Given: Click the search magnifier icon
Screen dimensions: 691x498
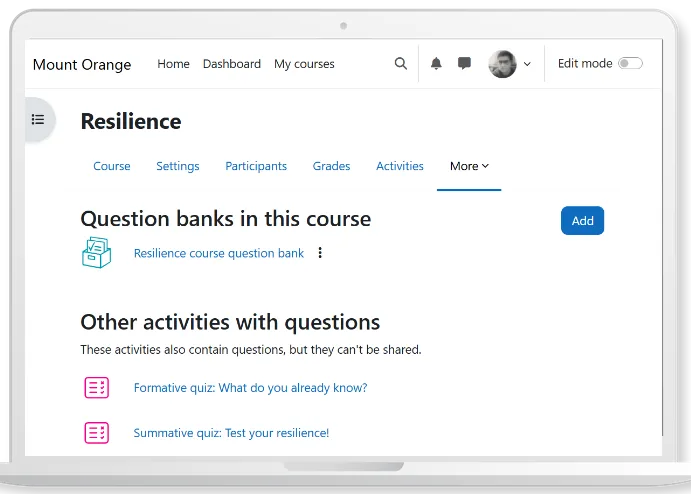Looking at the screenshot, I should 401,64.
